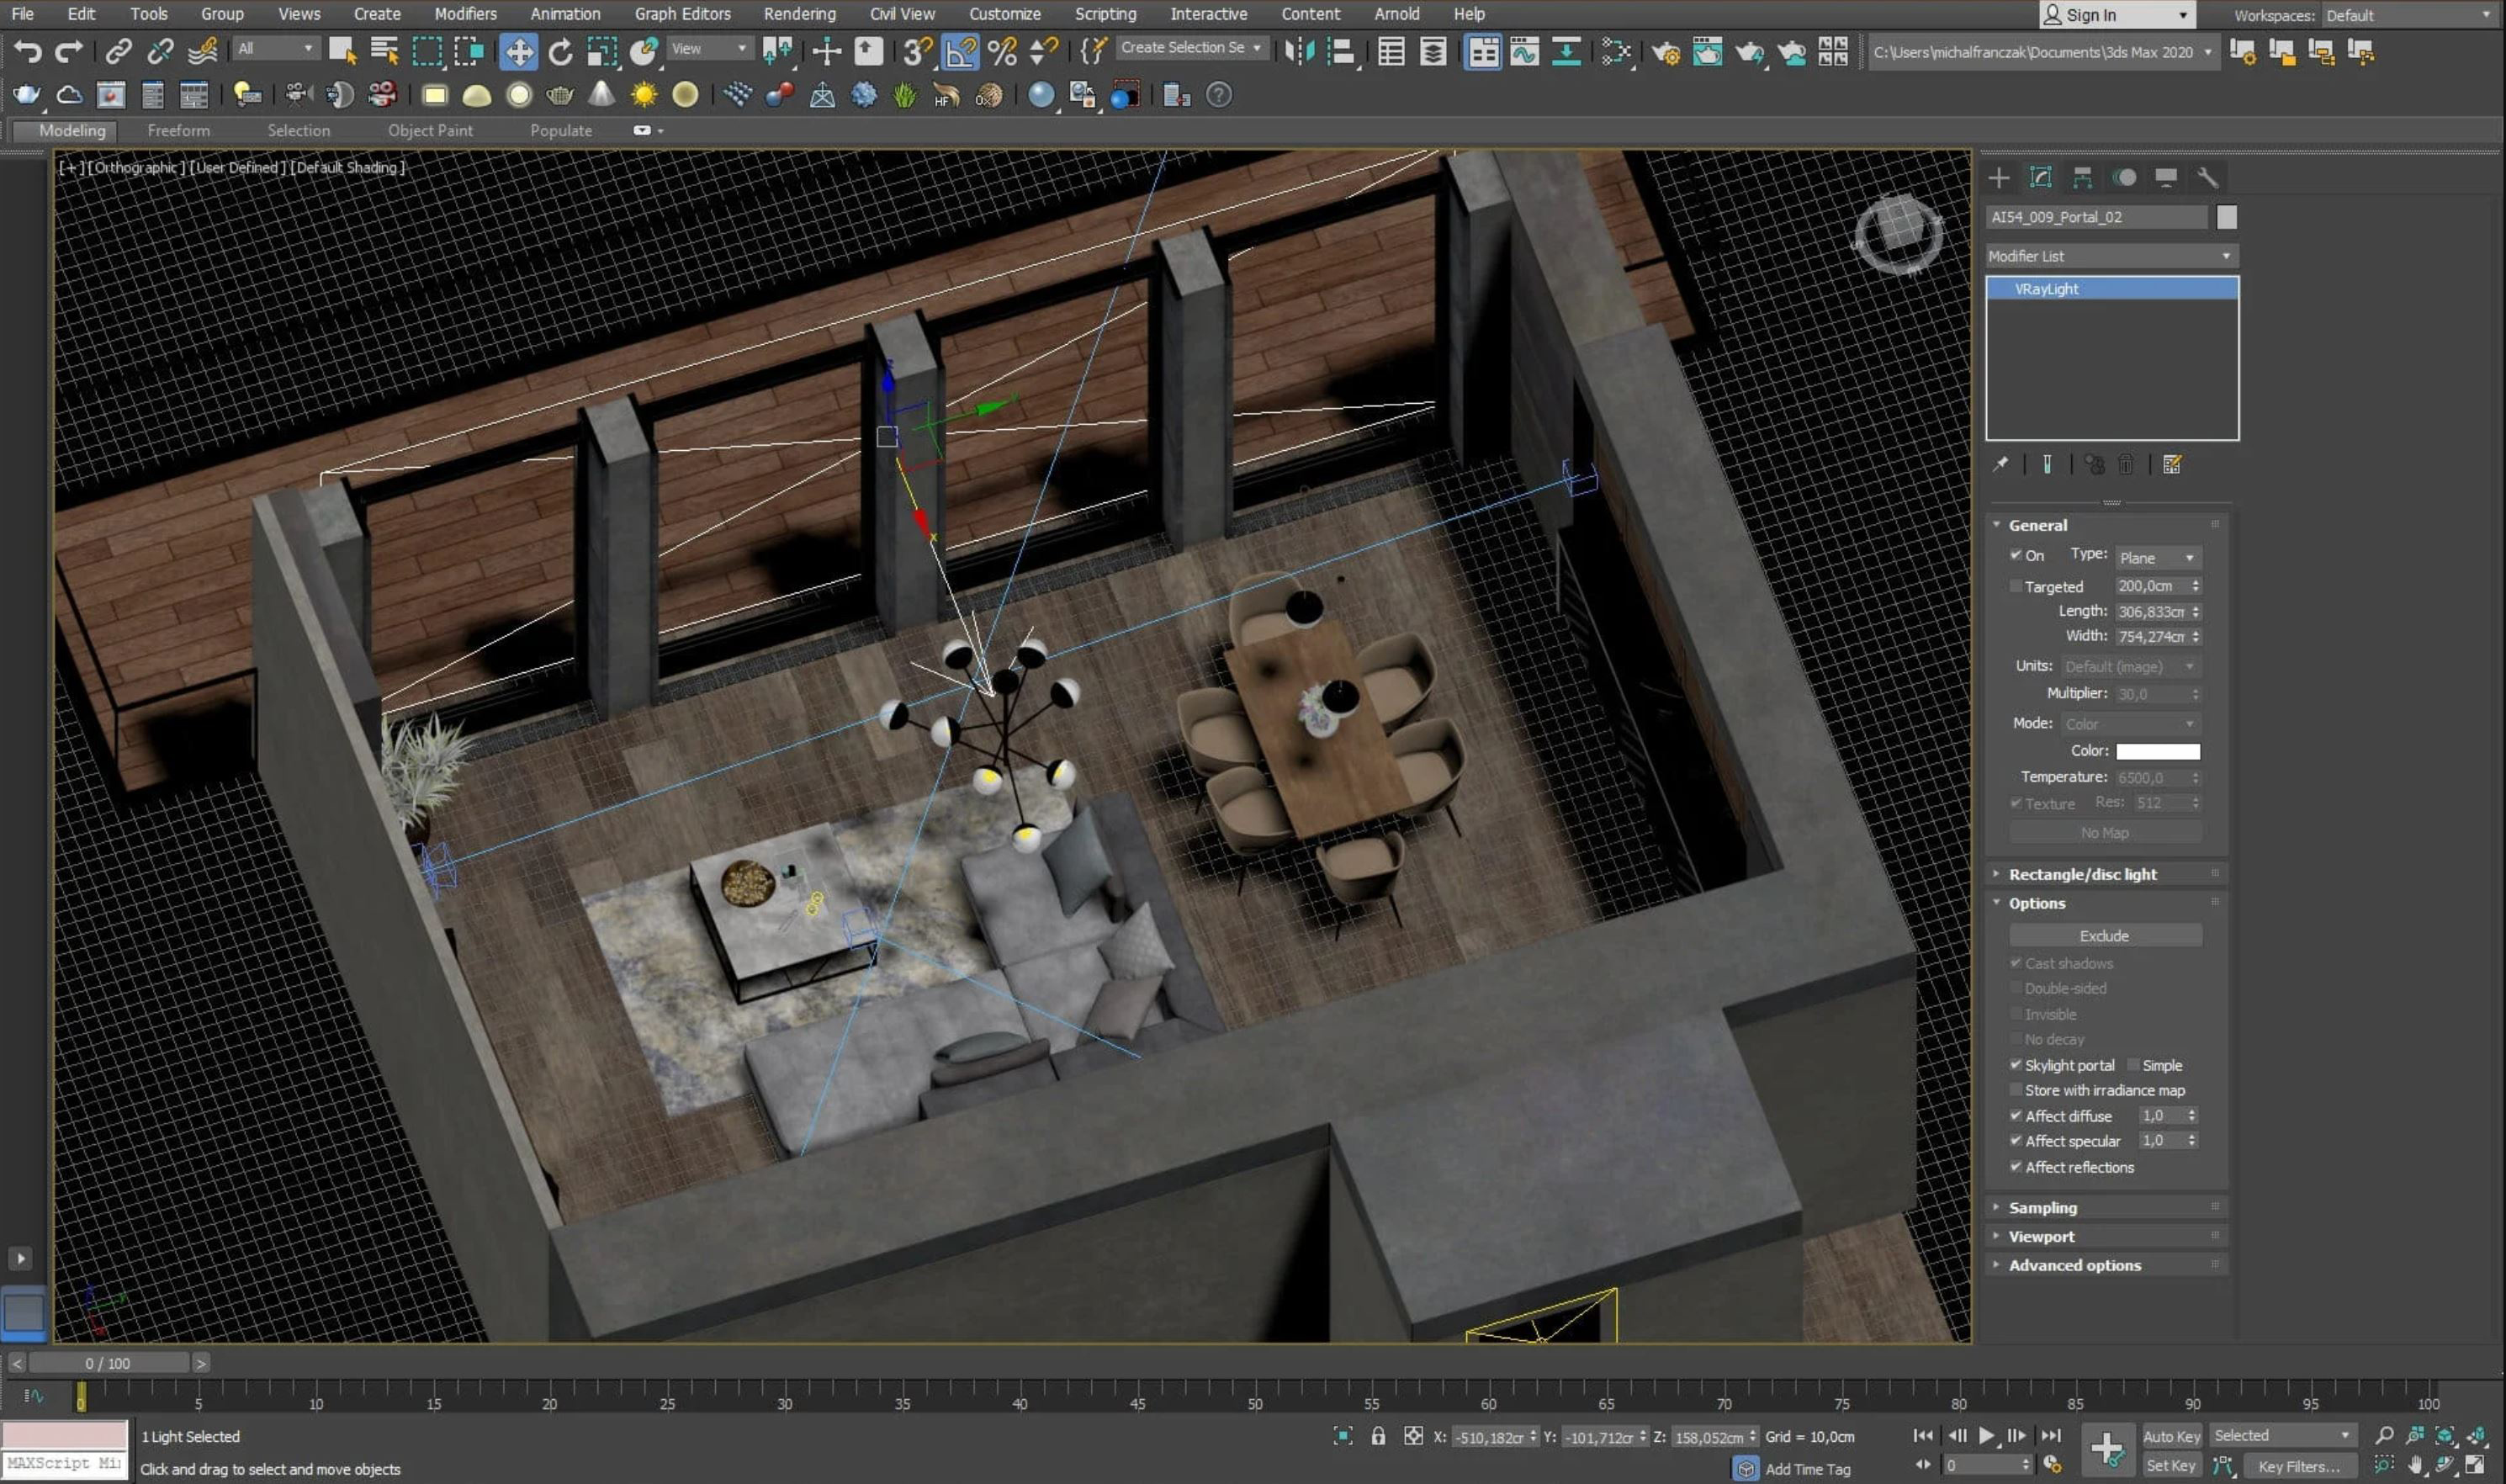Click the Teapot primitive icon
The image size is (2506, 1484).
point(25,95)
